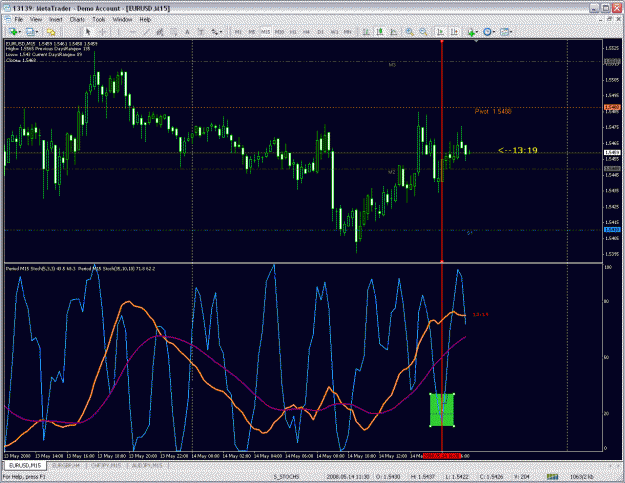625x483 pixels.
Task: Display chart as Candlesticks
Action: tap(380, 32)
